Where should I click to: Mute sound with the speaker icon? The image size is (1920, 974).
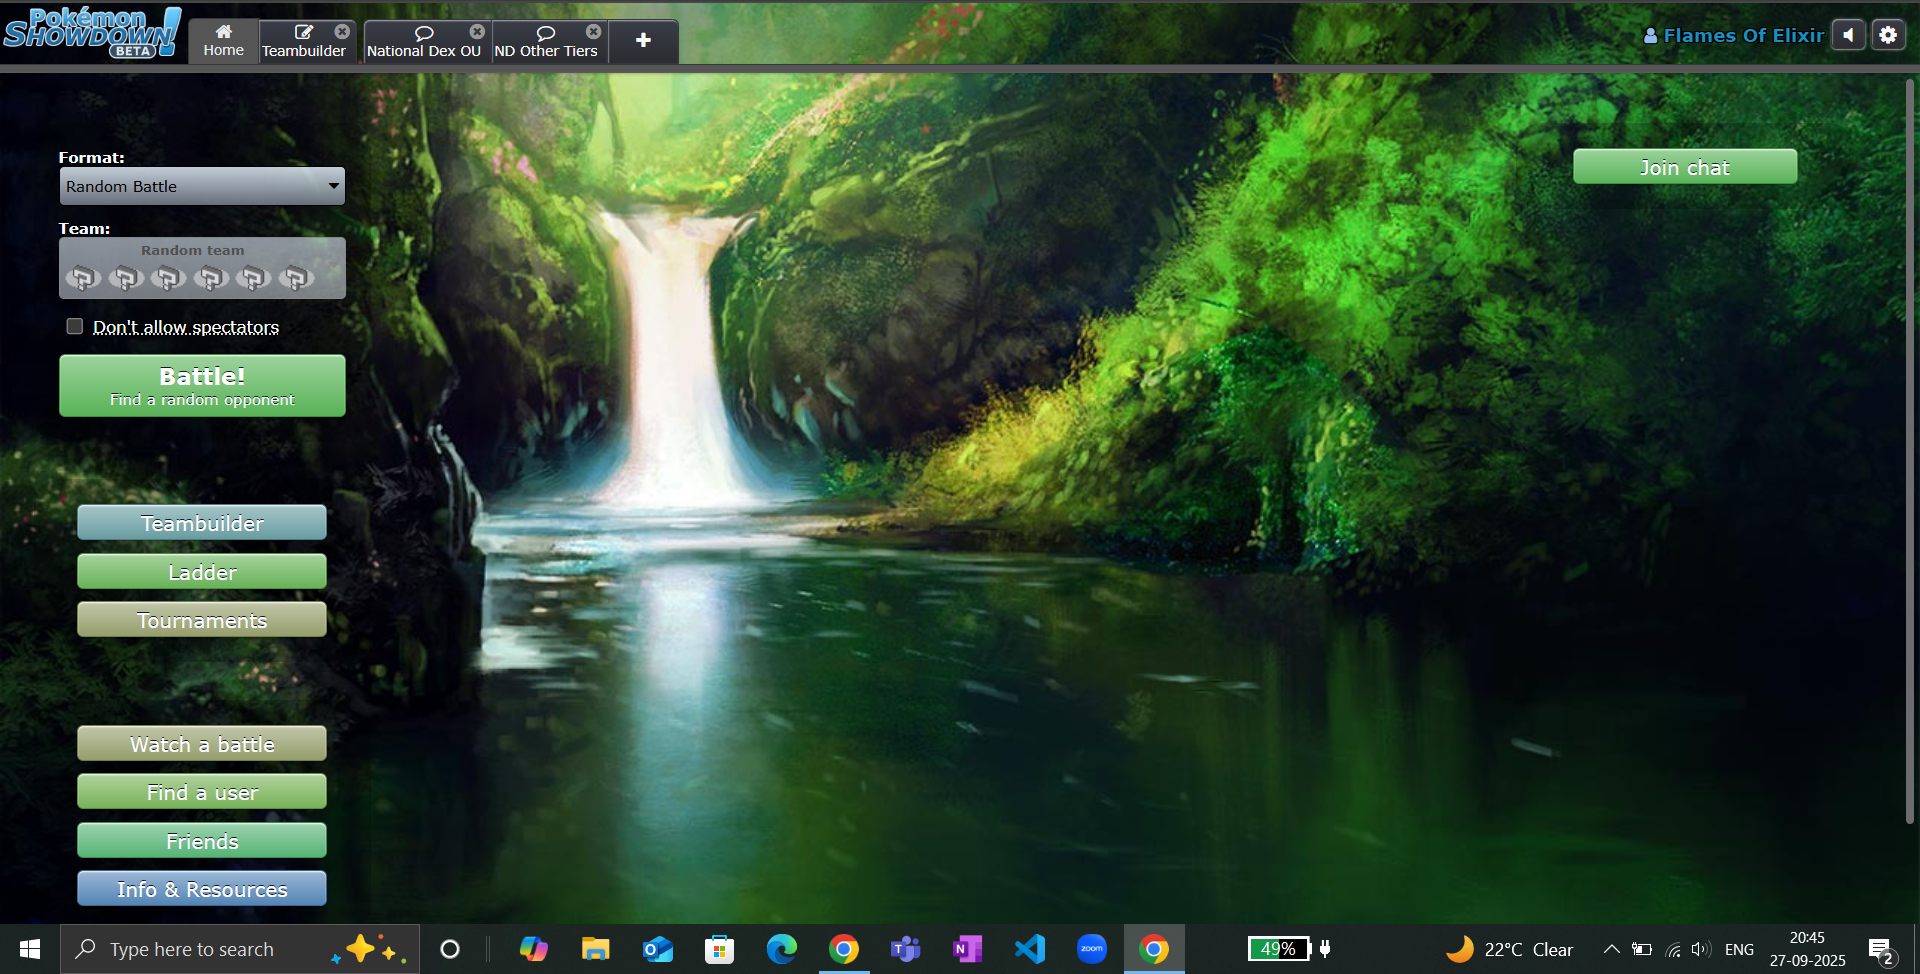(x=1848, y=35)
